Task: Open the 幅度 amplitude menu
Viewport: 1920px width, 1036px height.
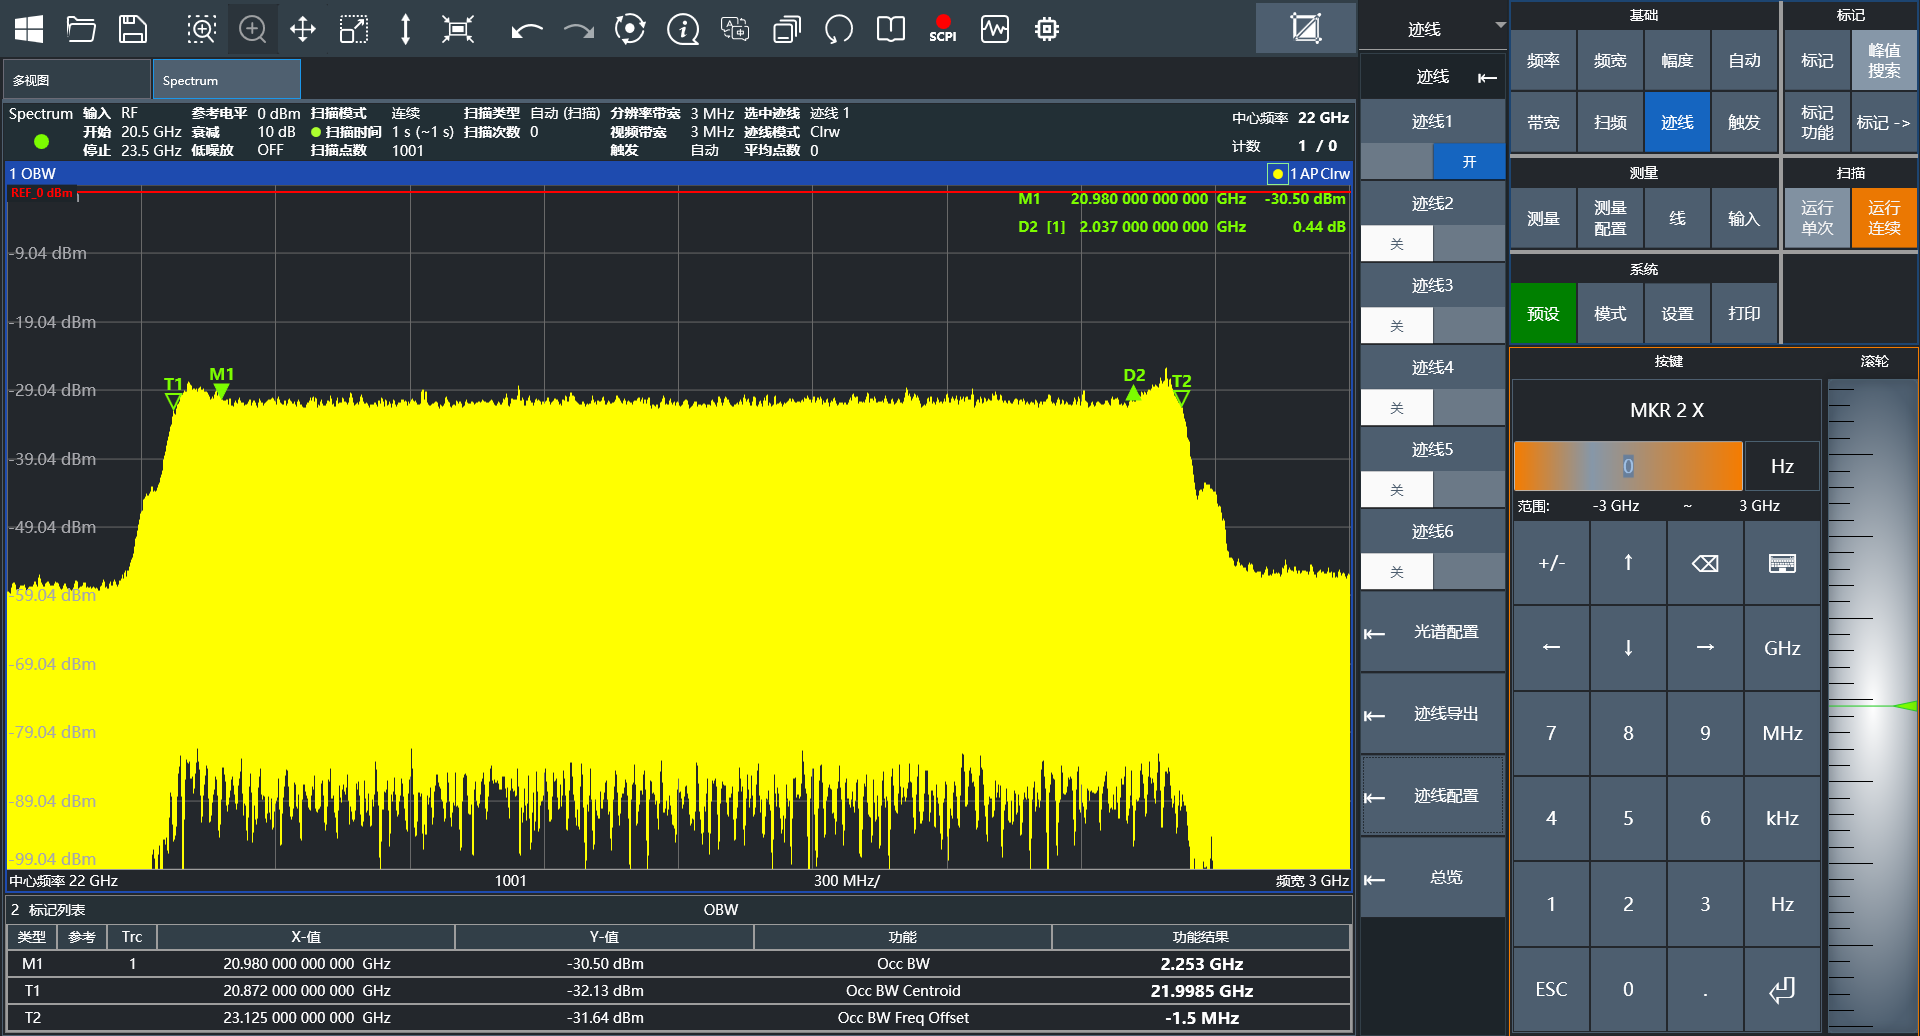Action: pyautogui.click(x=1677, y=61)
